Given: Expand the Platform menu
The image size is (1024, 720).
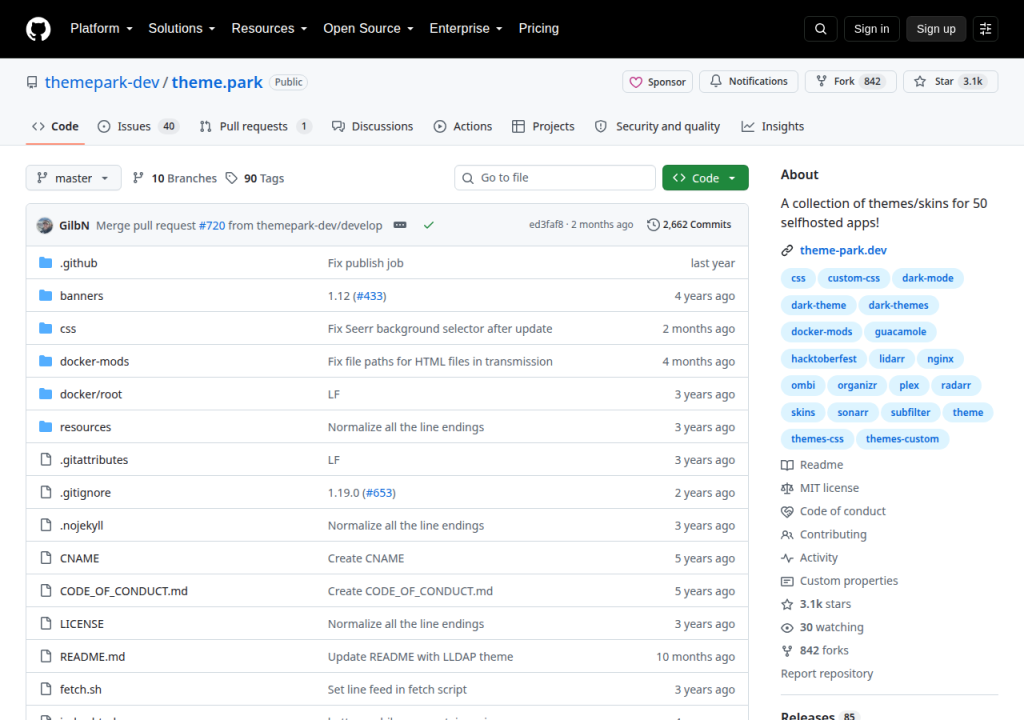Looking at the screenshot, I should [101, 28].
